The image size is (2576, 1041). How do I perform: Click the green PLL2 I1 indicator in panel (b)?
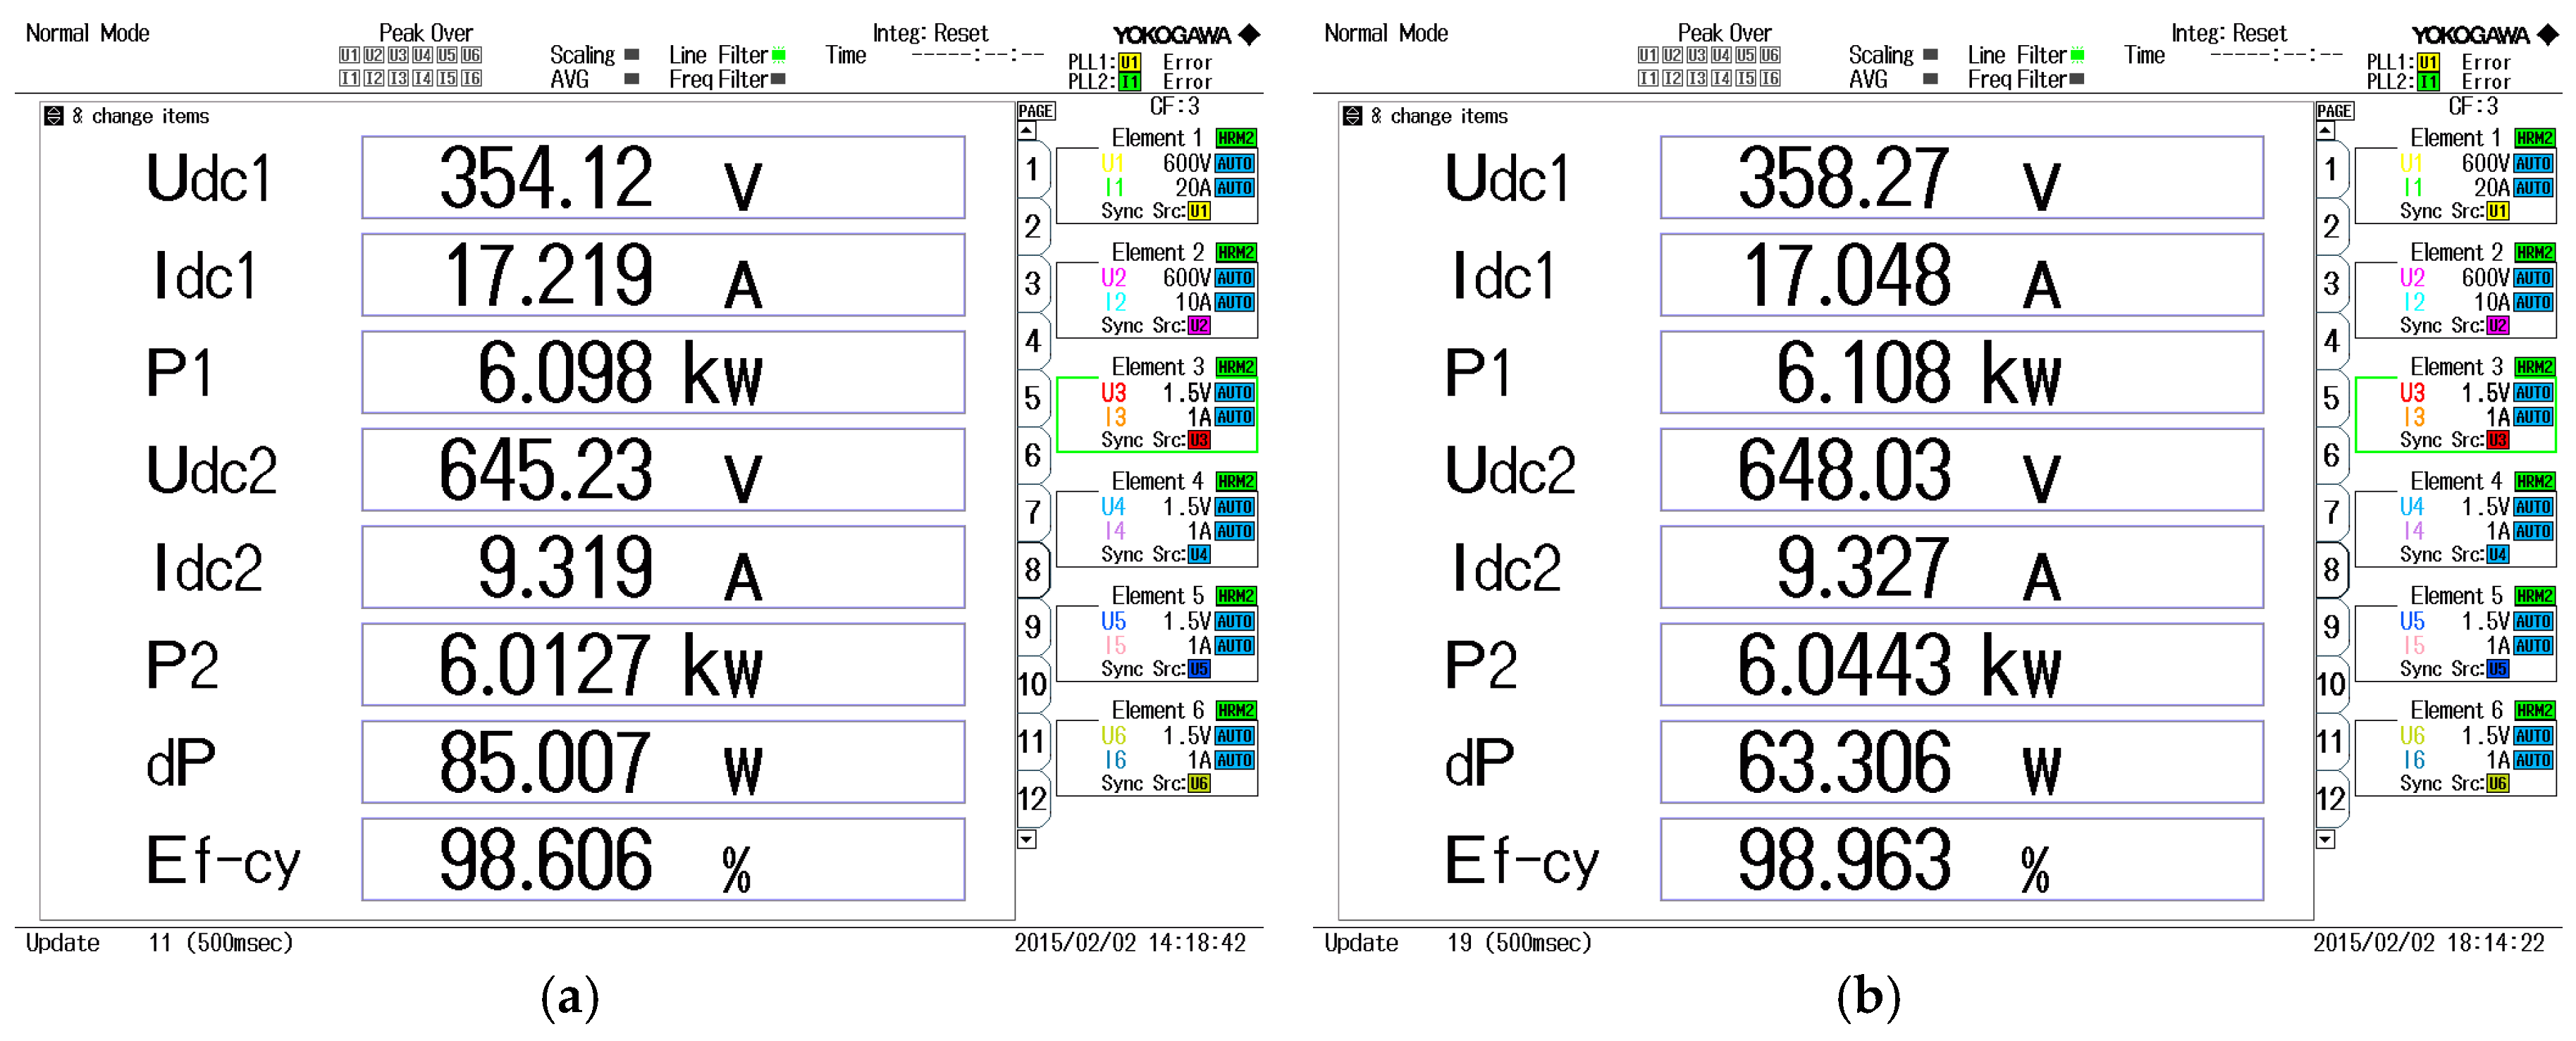point(2428,82)
